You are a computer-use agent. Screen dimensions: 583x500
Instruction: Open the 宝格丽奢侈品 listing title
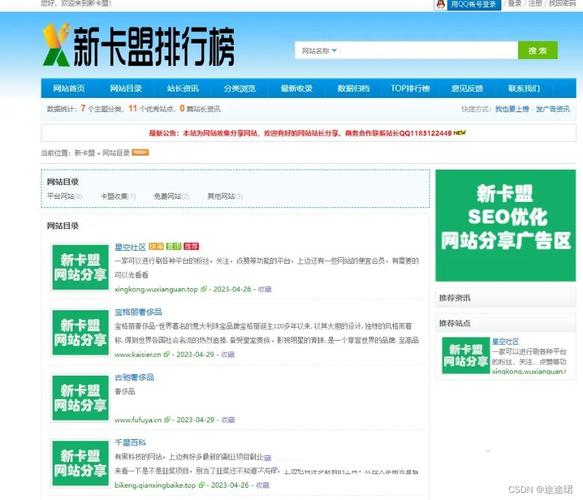tap(138, 312)
